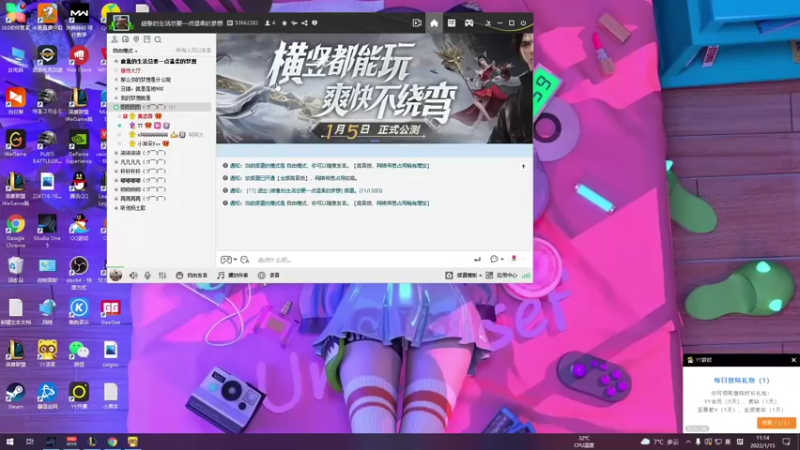Open Steam desktop shortcut
The width and height of the screenshot is (800, 450).
click(15, 396)
